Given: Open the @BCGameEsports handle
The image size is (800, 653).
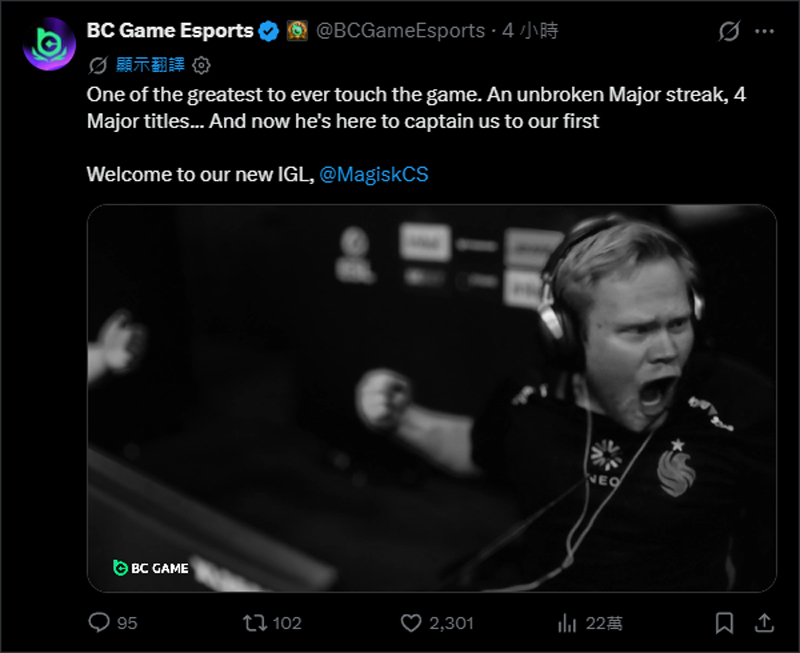Looking at the screenshot, I should pyautogui.click(x=401, y=31).
